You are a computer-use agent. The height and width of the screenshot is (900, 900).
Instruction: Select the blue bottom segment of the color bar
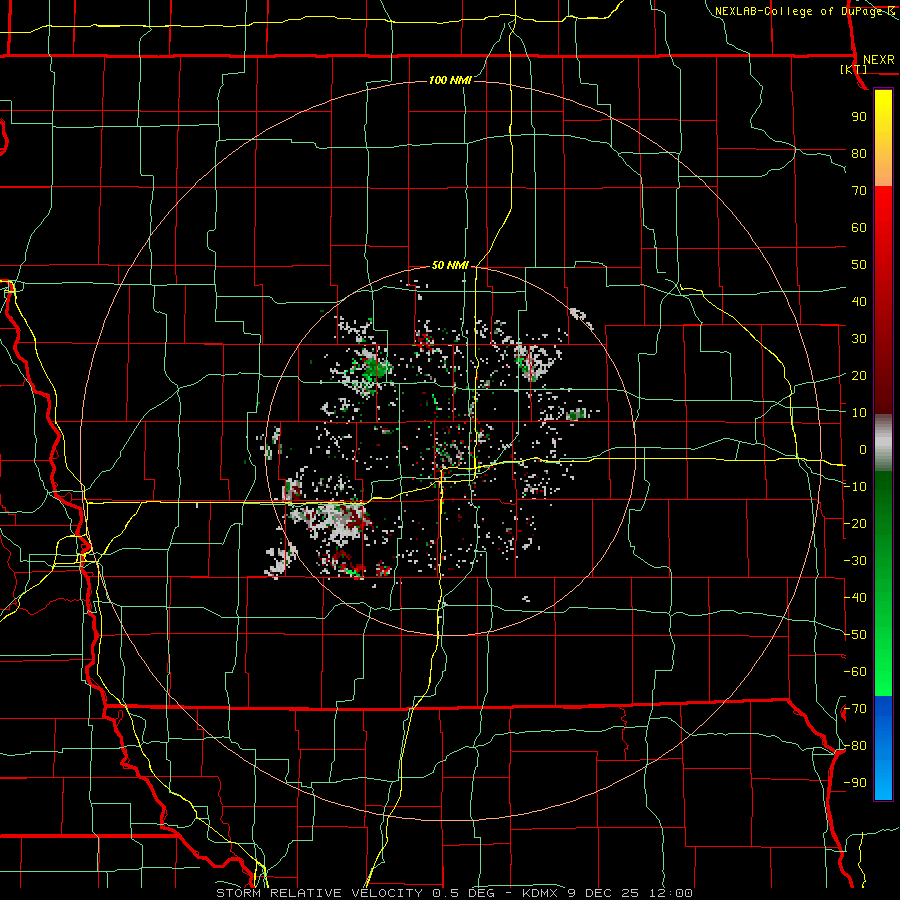click(x=883, y=748)
